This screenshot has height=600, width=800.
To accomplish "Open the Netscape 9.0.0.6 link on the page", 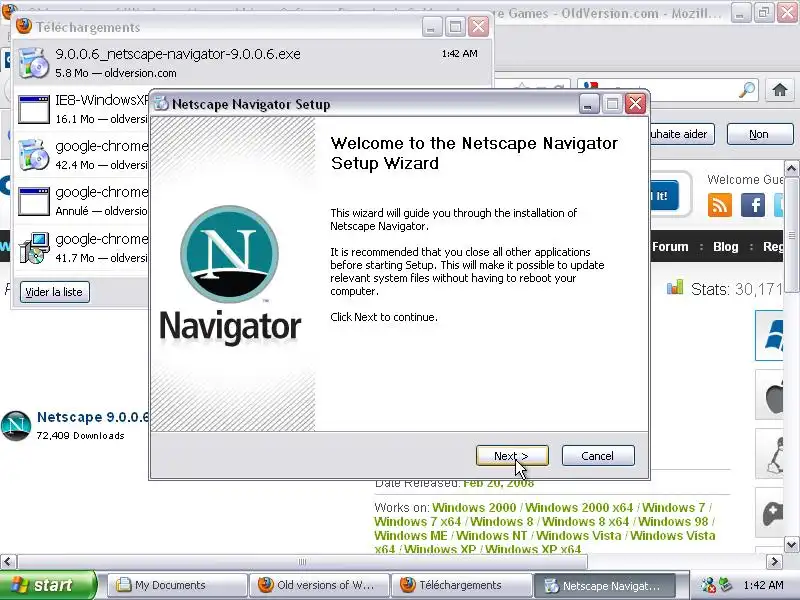I will [93, 417].
